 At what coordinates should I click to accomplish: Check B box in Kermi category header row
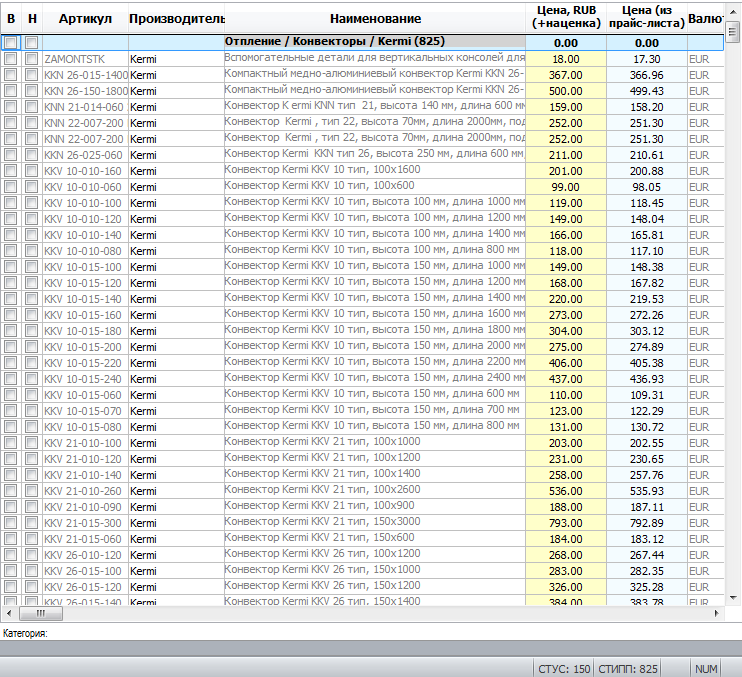[x=10, y=43]
